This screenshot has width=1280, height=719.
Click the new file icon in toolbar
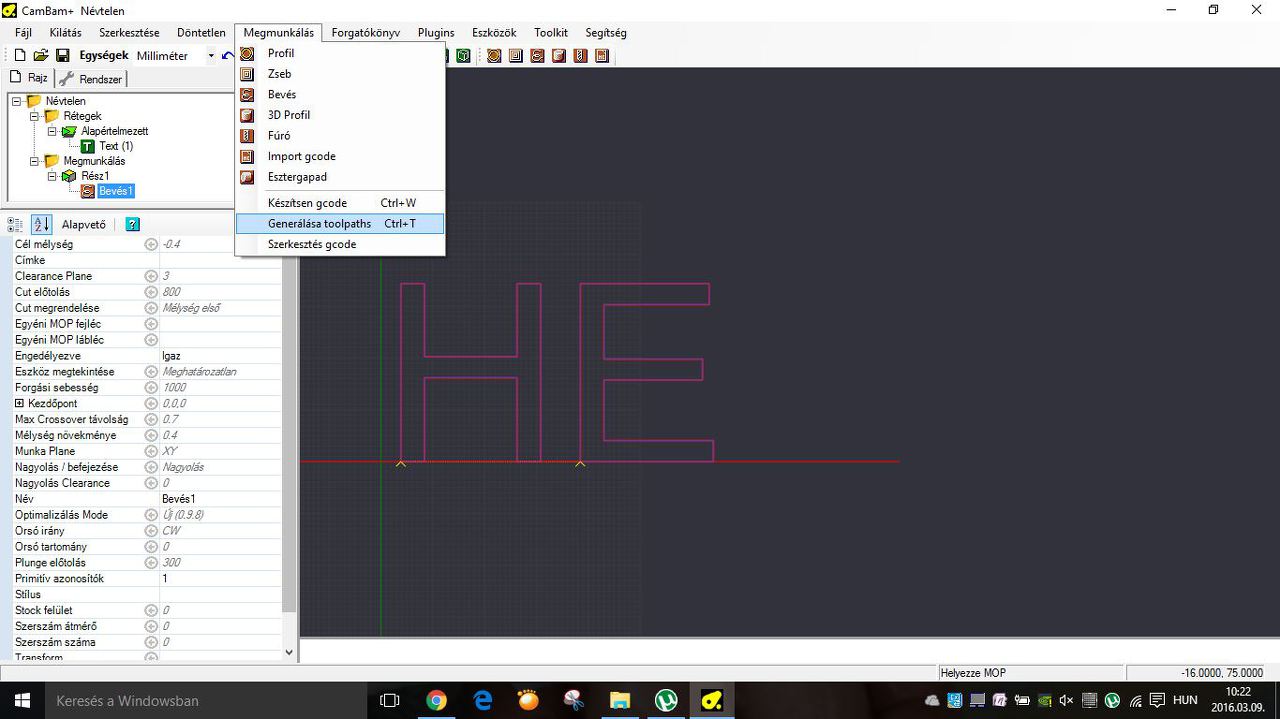click(19, 56)
